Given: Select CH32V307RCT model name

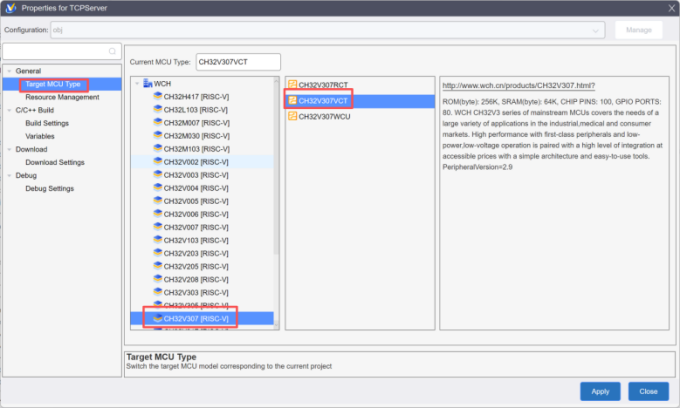Looking at the screenshot, I should click(x=323, y=85).
